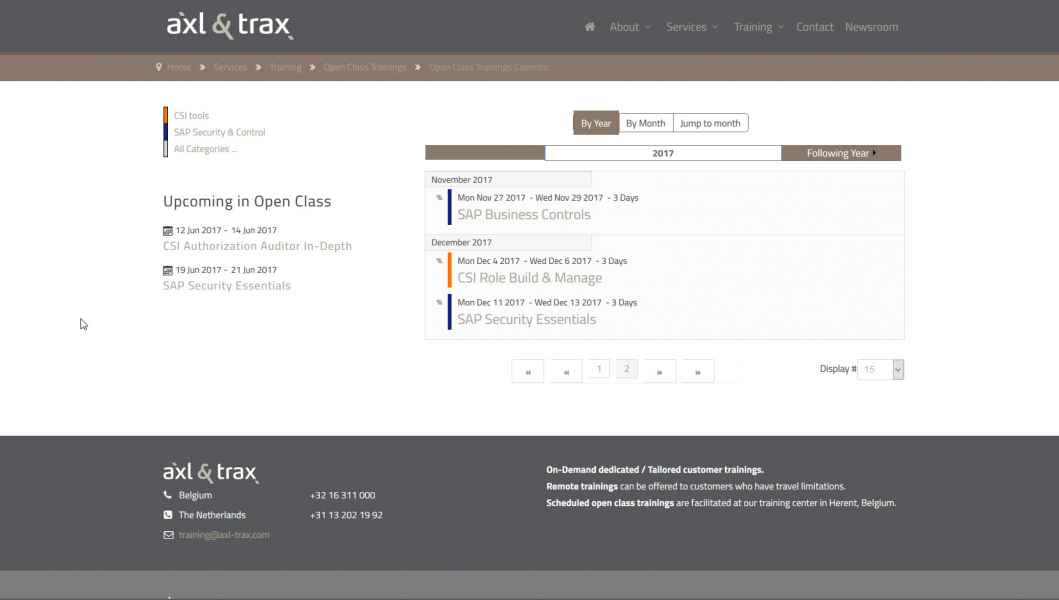Open page 2 of the event list

(627, 369)
